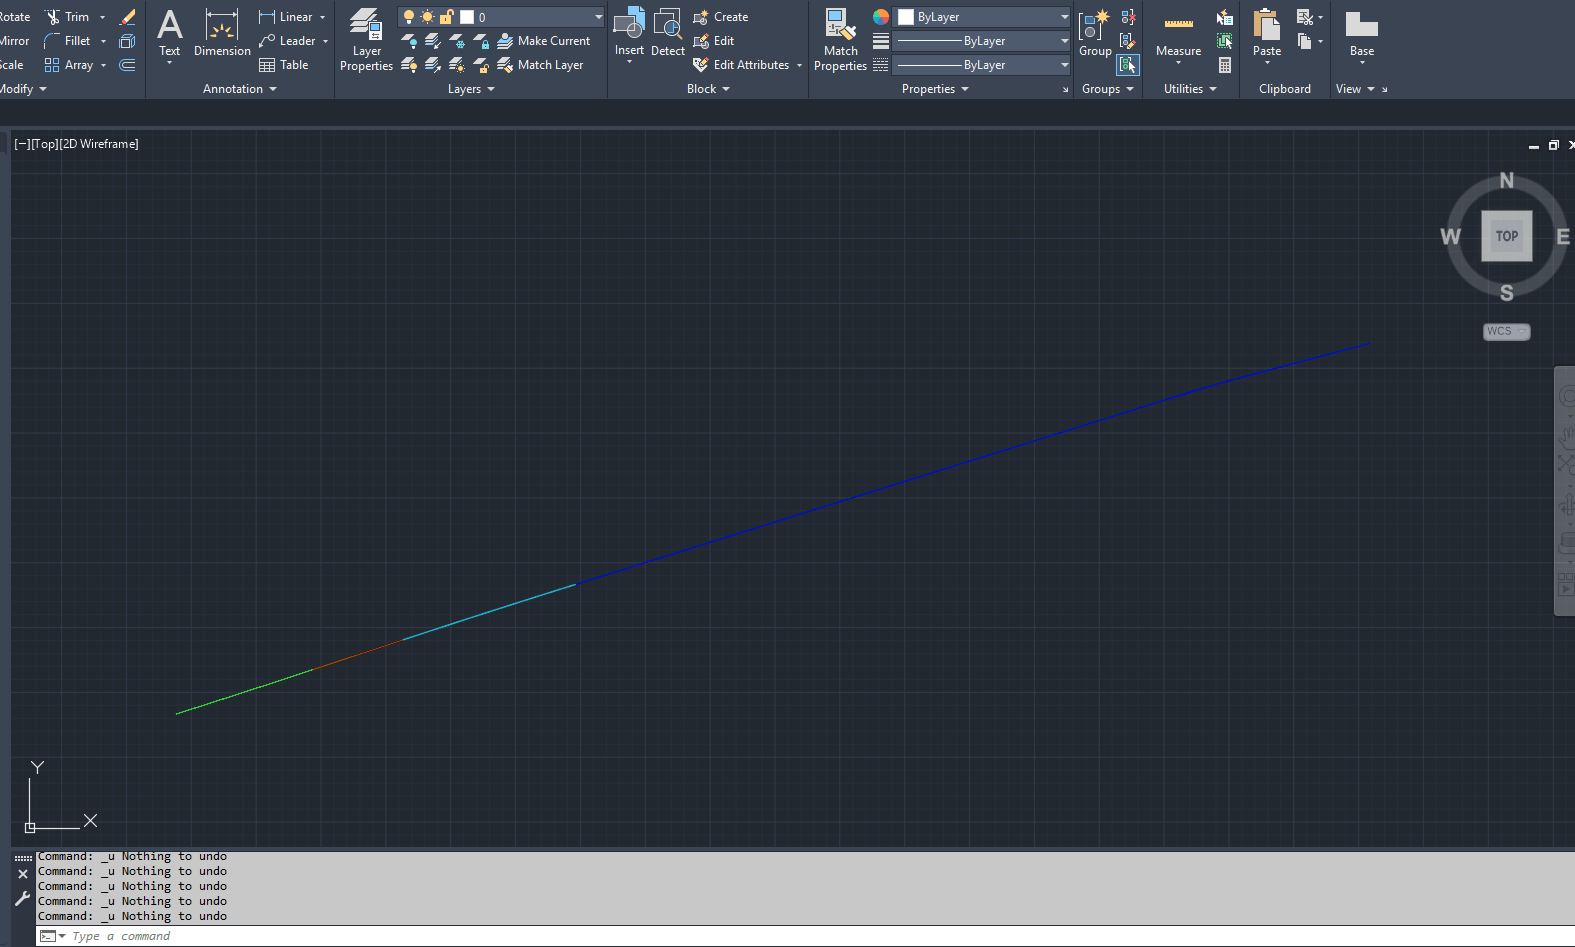Viewport: 1575px width, 947px height.
Task: Click the Dimension tool
Action: [222, 33]
